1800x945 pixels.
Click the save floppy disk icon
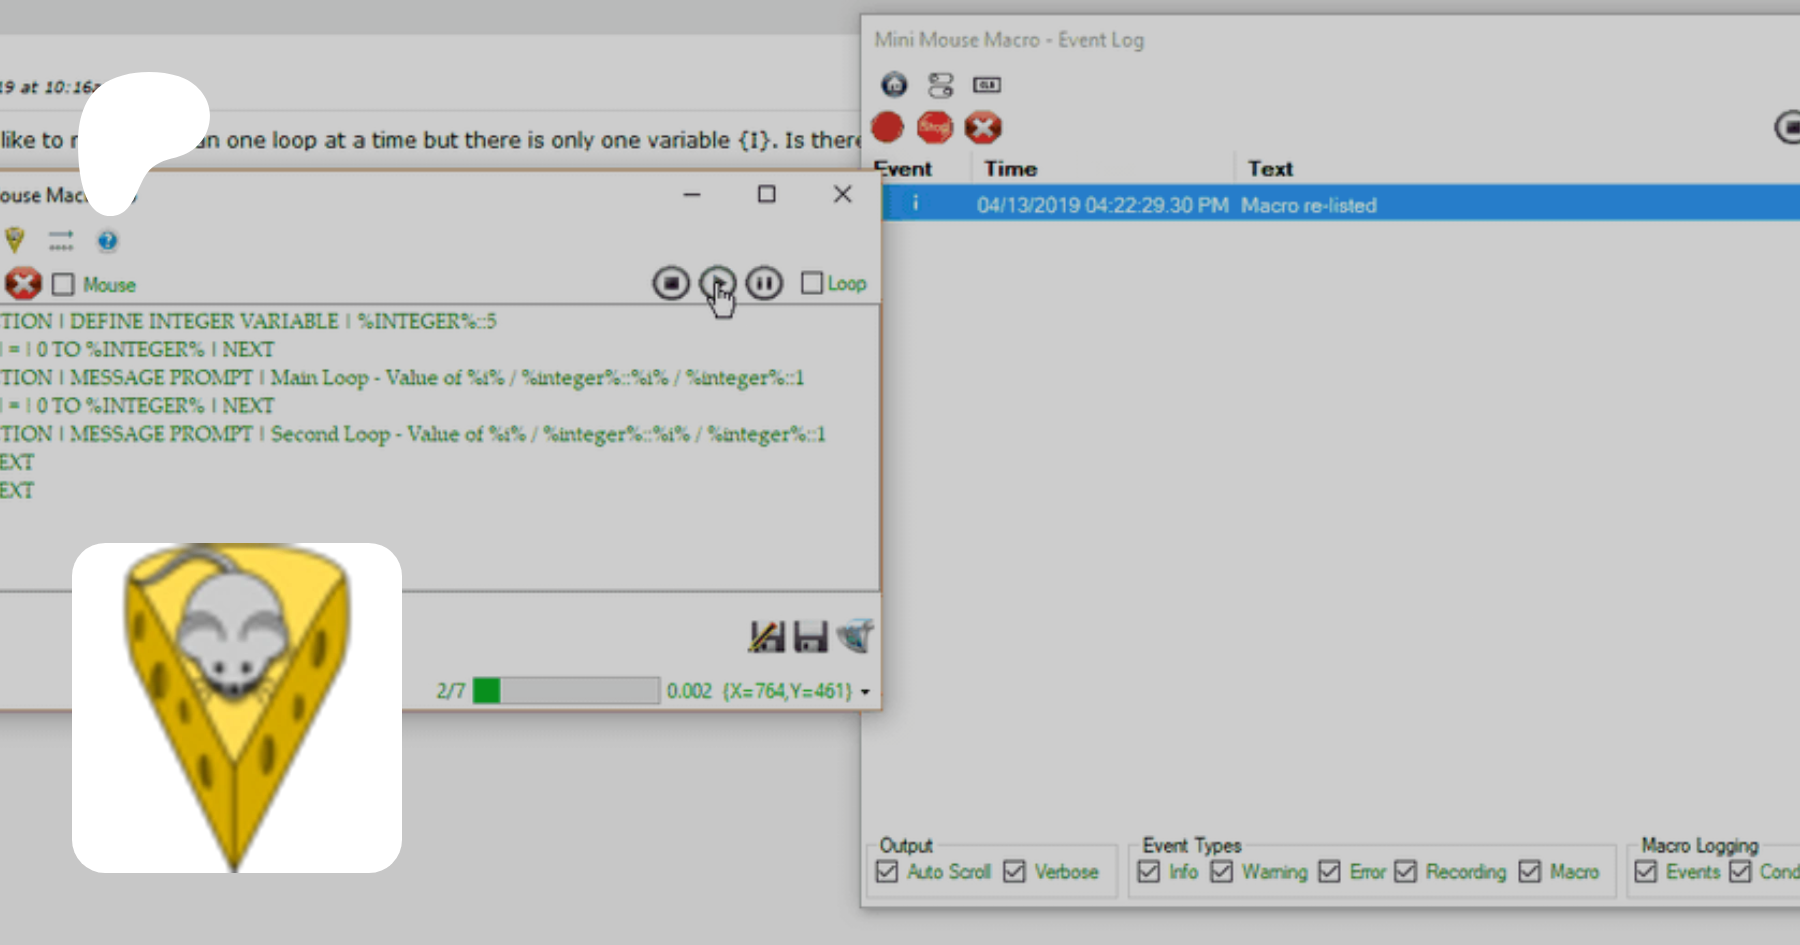click(810, 637)
